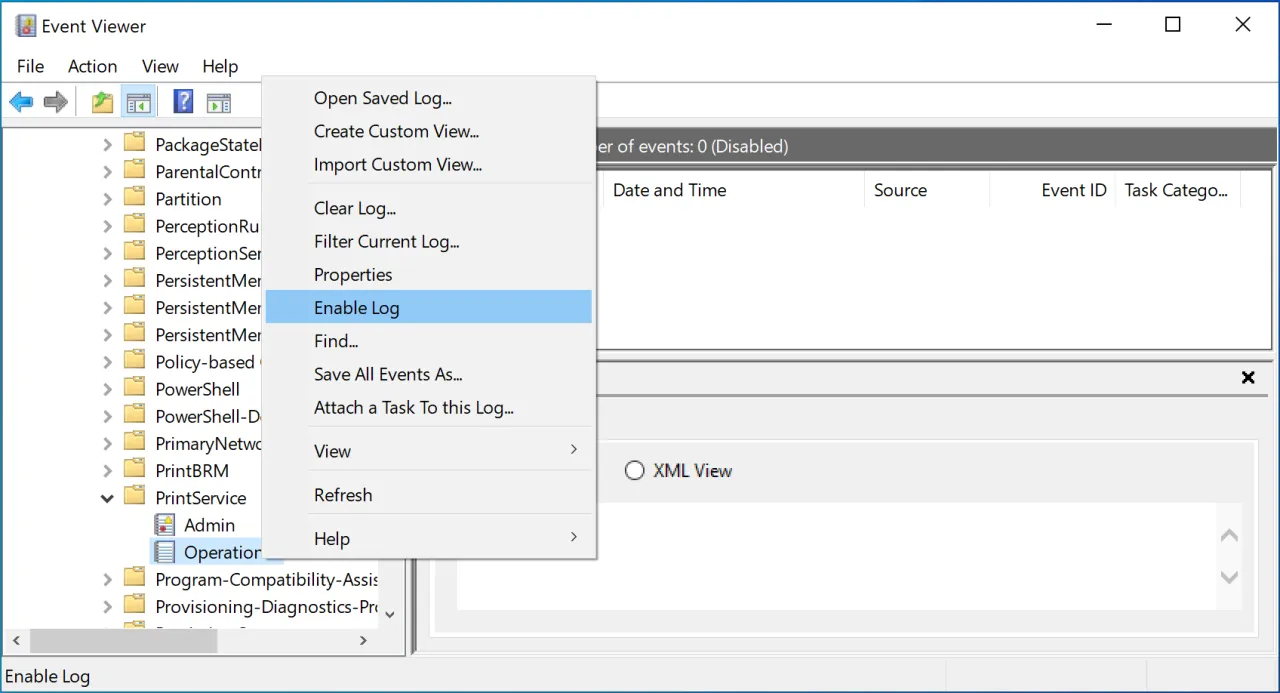Select Filter Current Log... menu entry
This screenshot has width=1280, height=693.
click(386, 241)
